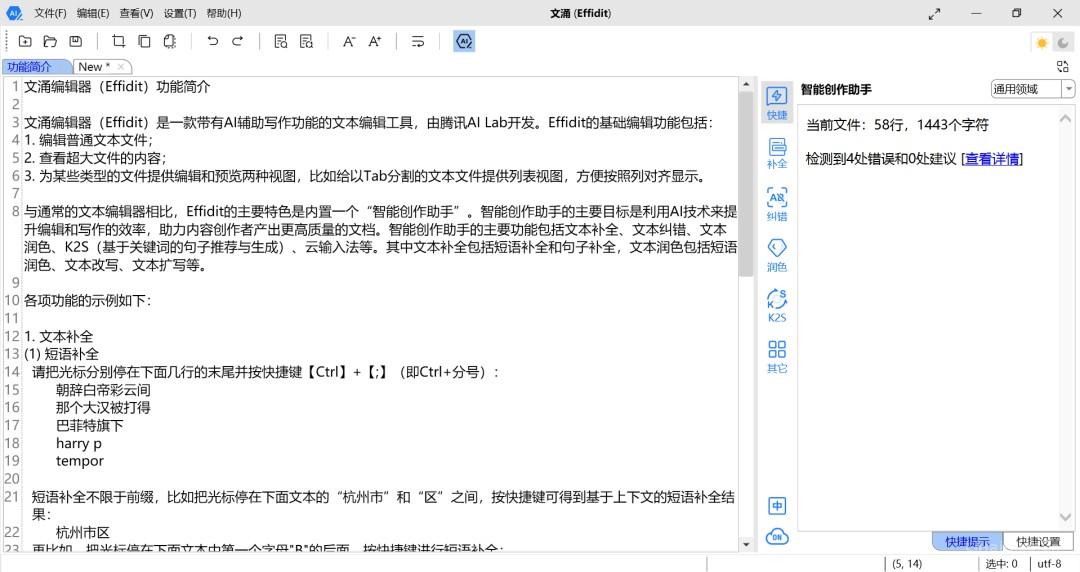
Task: Click the undo arrow icon
Action: 212,41
